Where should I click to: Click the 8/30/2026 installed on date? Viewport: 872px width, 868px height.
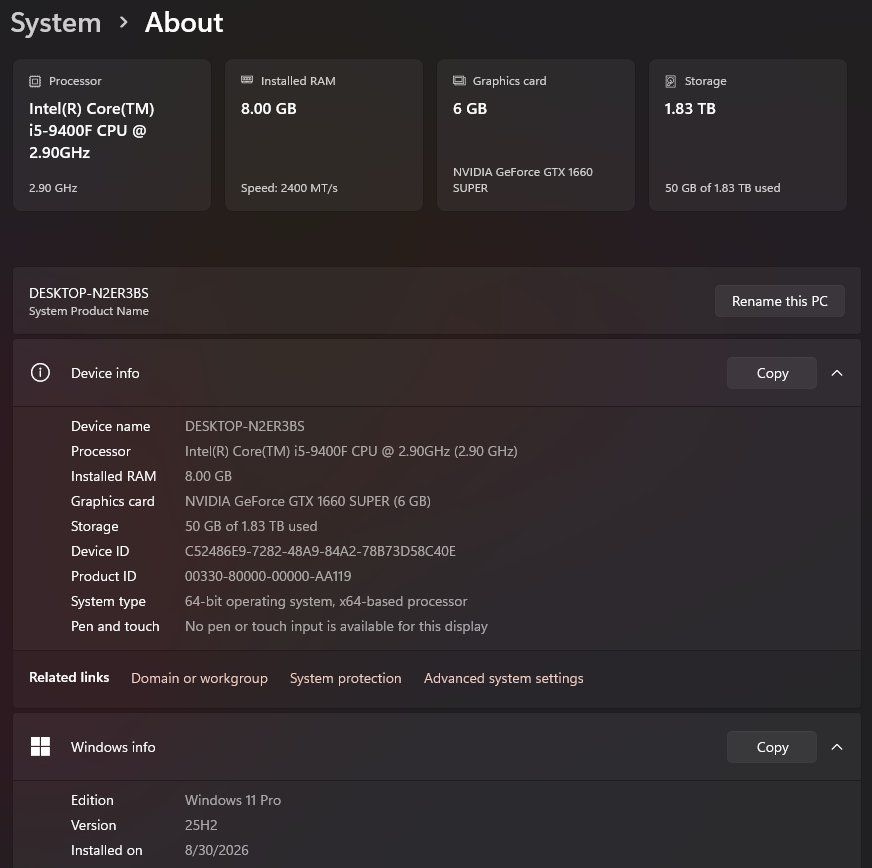pos(216,850)
